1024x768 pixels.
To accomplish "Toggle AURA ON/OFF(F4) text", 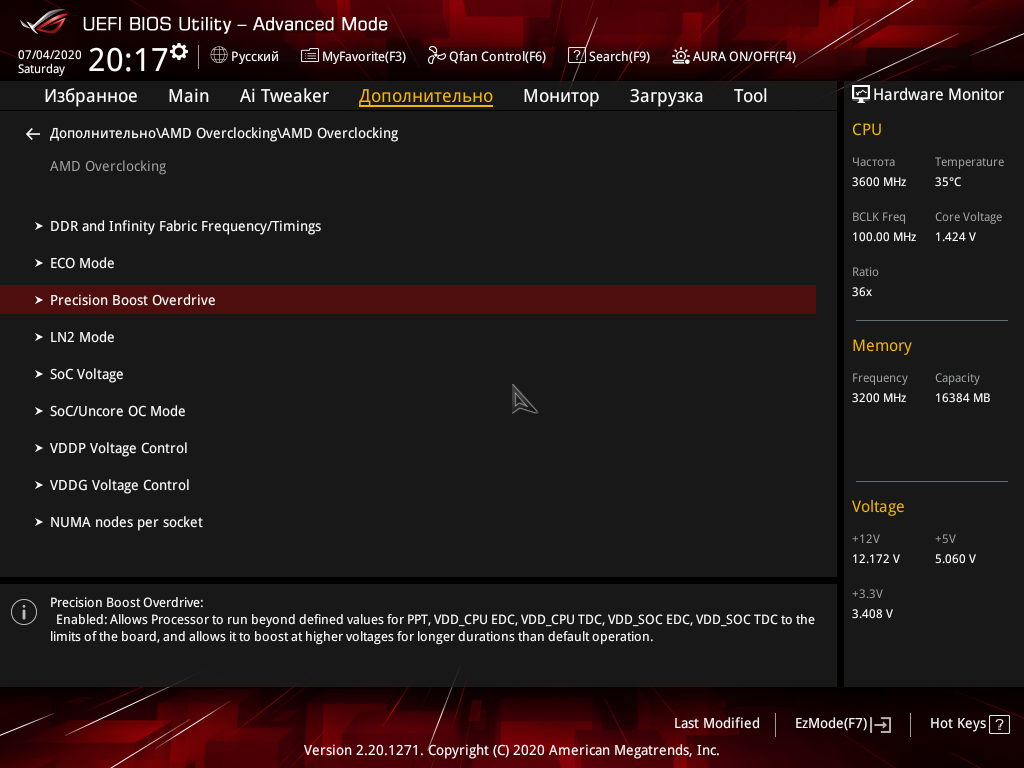I will tap(744, 57).
